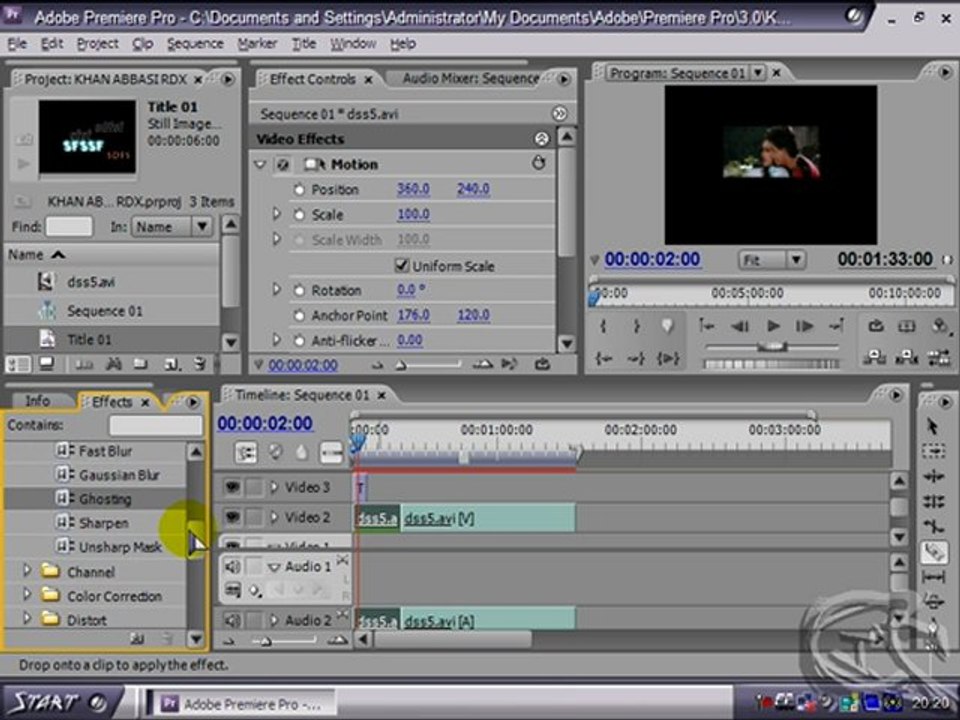Step back one frame in Program monitor
This screenshot has height=720, width=960.
[x=740, y=326]
